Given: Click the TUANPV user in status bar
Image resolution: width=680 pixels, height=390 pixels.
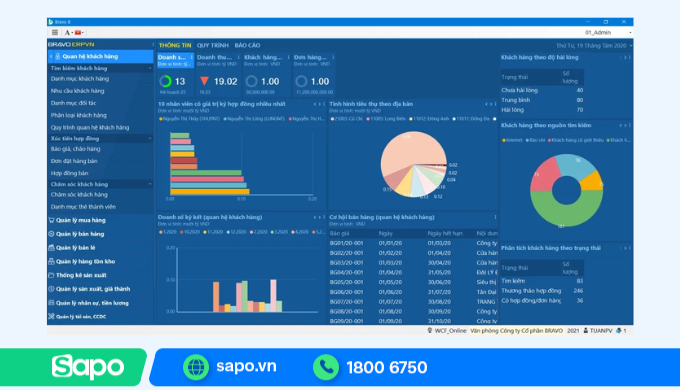Looking at the screenshot, I should [598, 331].
